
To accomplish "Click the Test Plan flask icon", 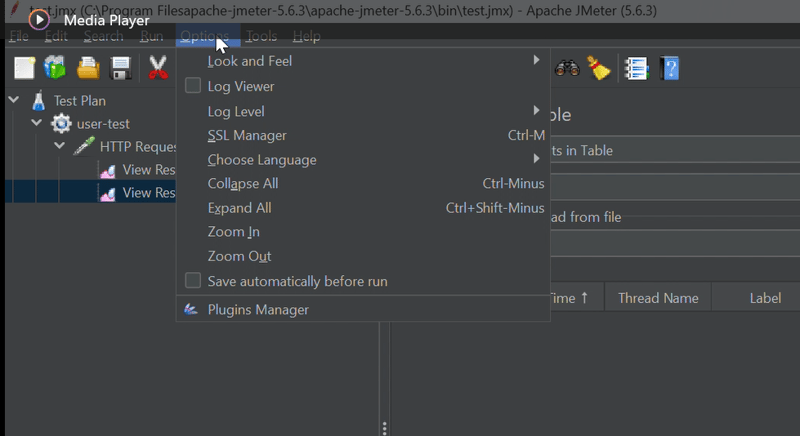I will tap(39, 100).
